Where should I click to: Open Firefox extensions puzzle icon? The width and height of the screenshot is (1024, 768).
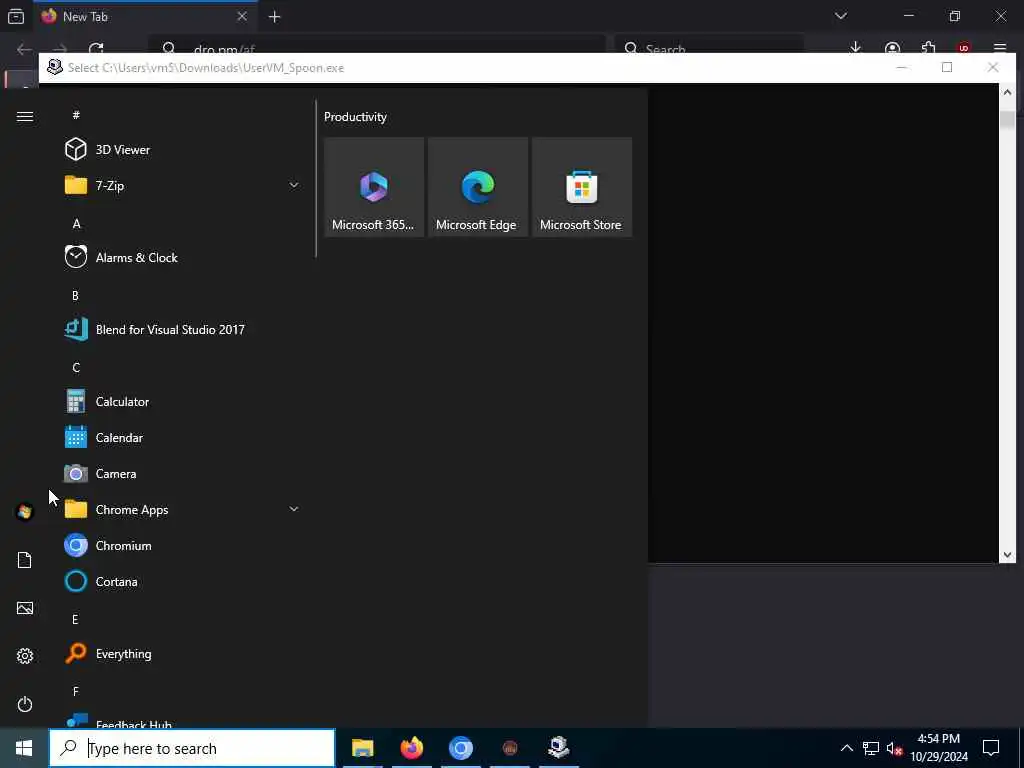click(928, 48)
